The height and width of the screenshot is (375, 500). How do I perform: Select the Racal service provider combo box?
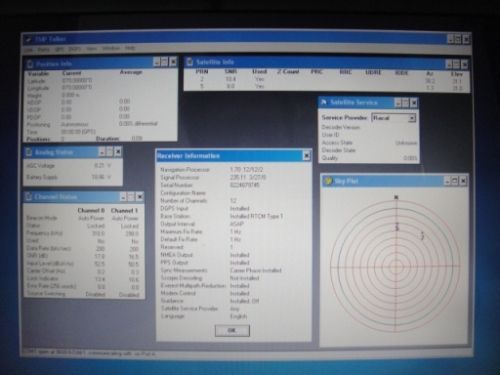[x=394, y=118]
